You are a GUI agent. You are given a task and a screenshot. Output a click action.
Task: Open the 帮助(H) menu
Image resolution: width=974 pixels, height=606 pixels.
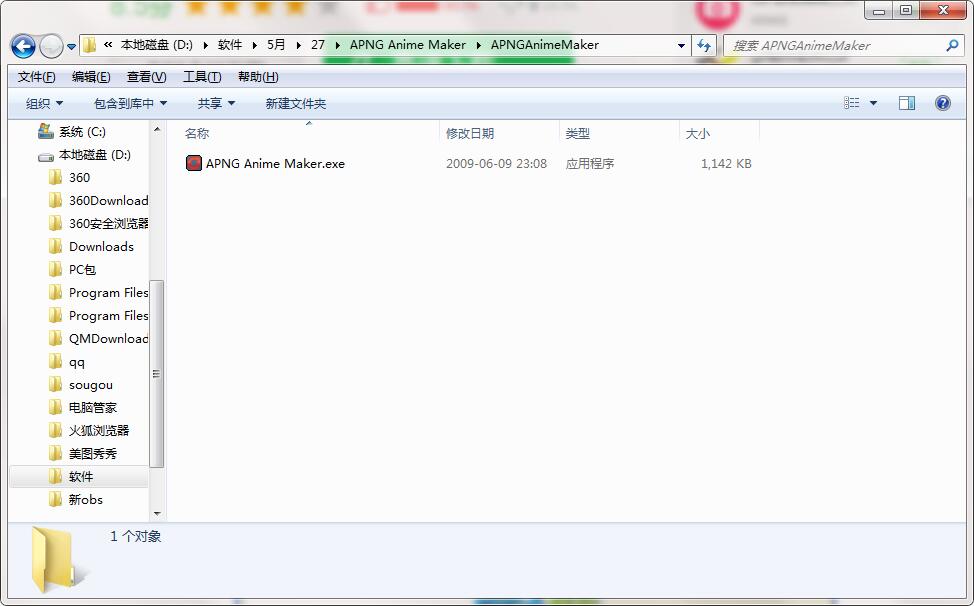coord(258,77)
